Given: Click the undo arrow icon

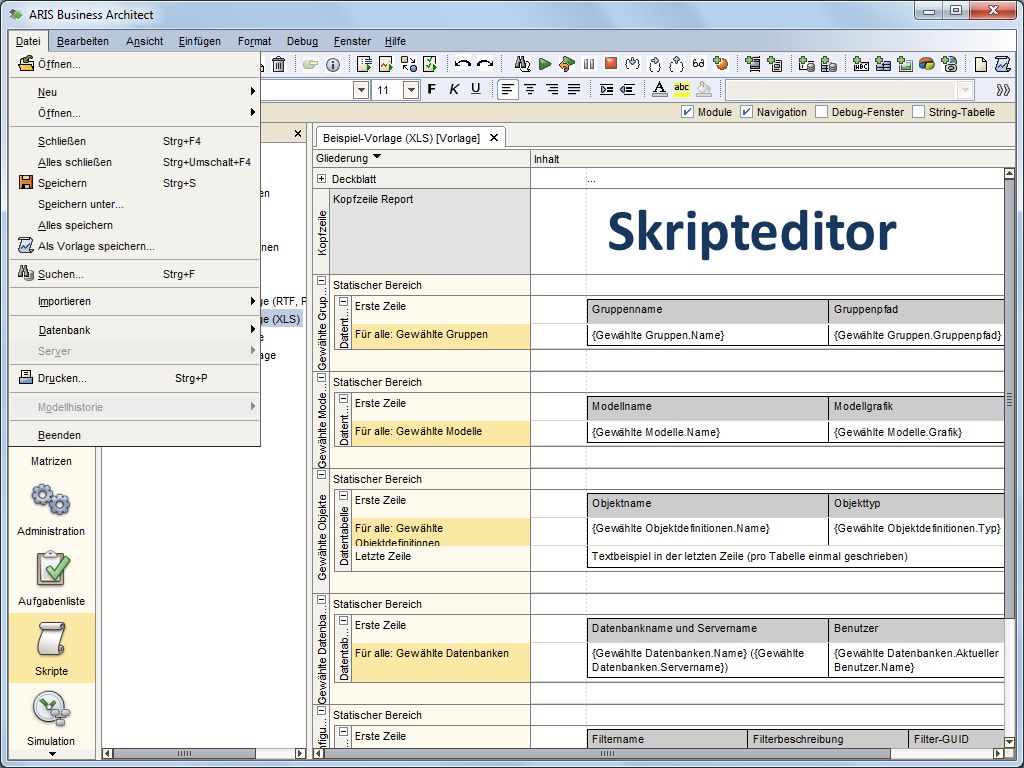Looking at the screenshot, I should [x=462, y=64].
